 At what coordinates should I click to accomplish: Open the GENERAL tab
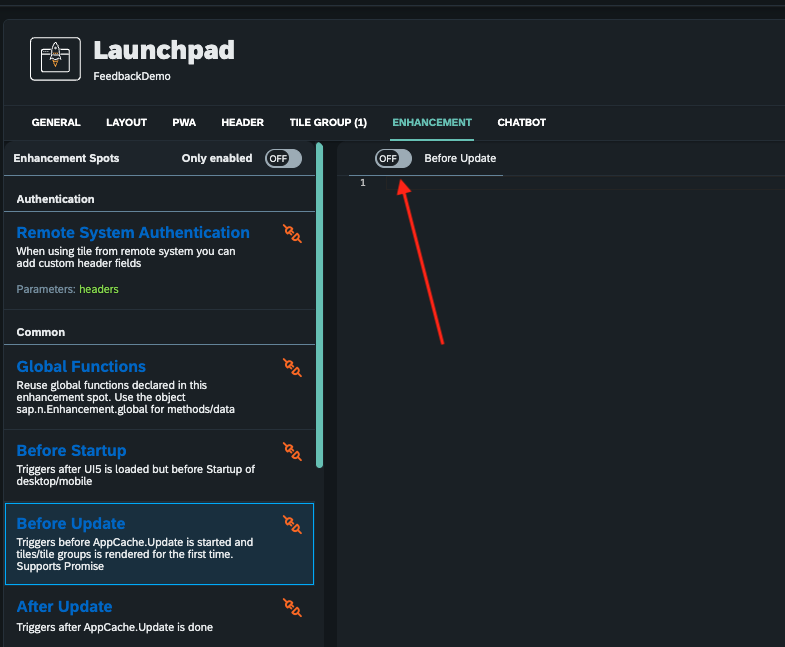pyautogui.click(x=56, y=123)
